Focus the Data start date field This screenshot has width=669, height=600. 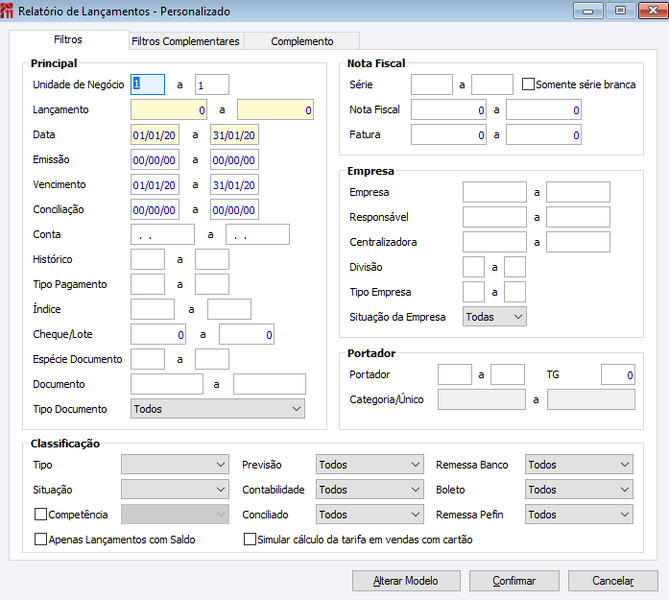tap(155, 135)
